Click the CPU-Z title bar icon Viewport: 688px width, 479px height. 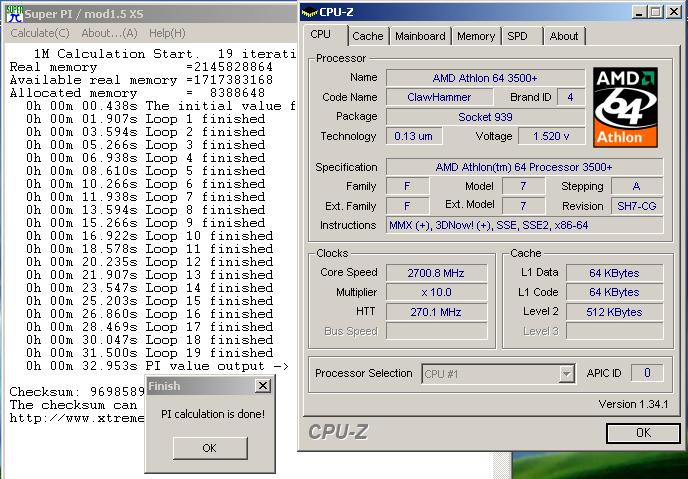[x=310, y=13]
